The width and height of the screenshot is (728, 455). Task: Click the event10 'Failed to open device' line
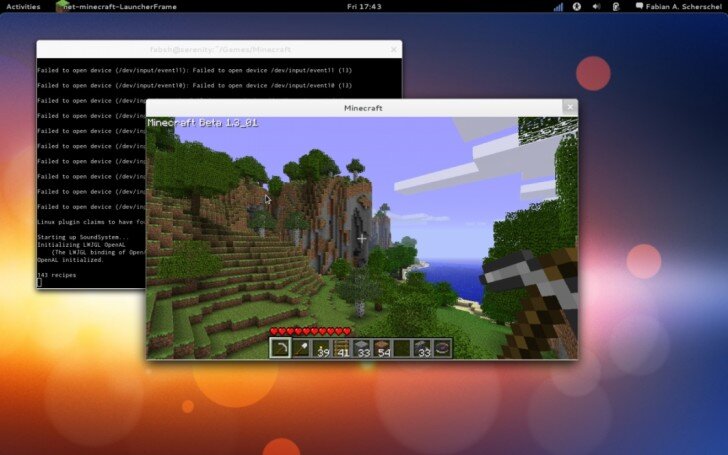[195, 85]
